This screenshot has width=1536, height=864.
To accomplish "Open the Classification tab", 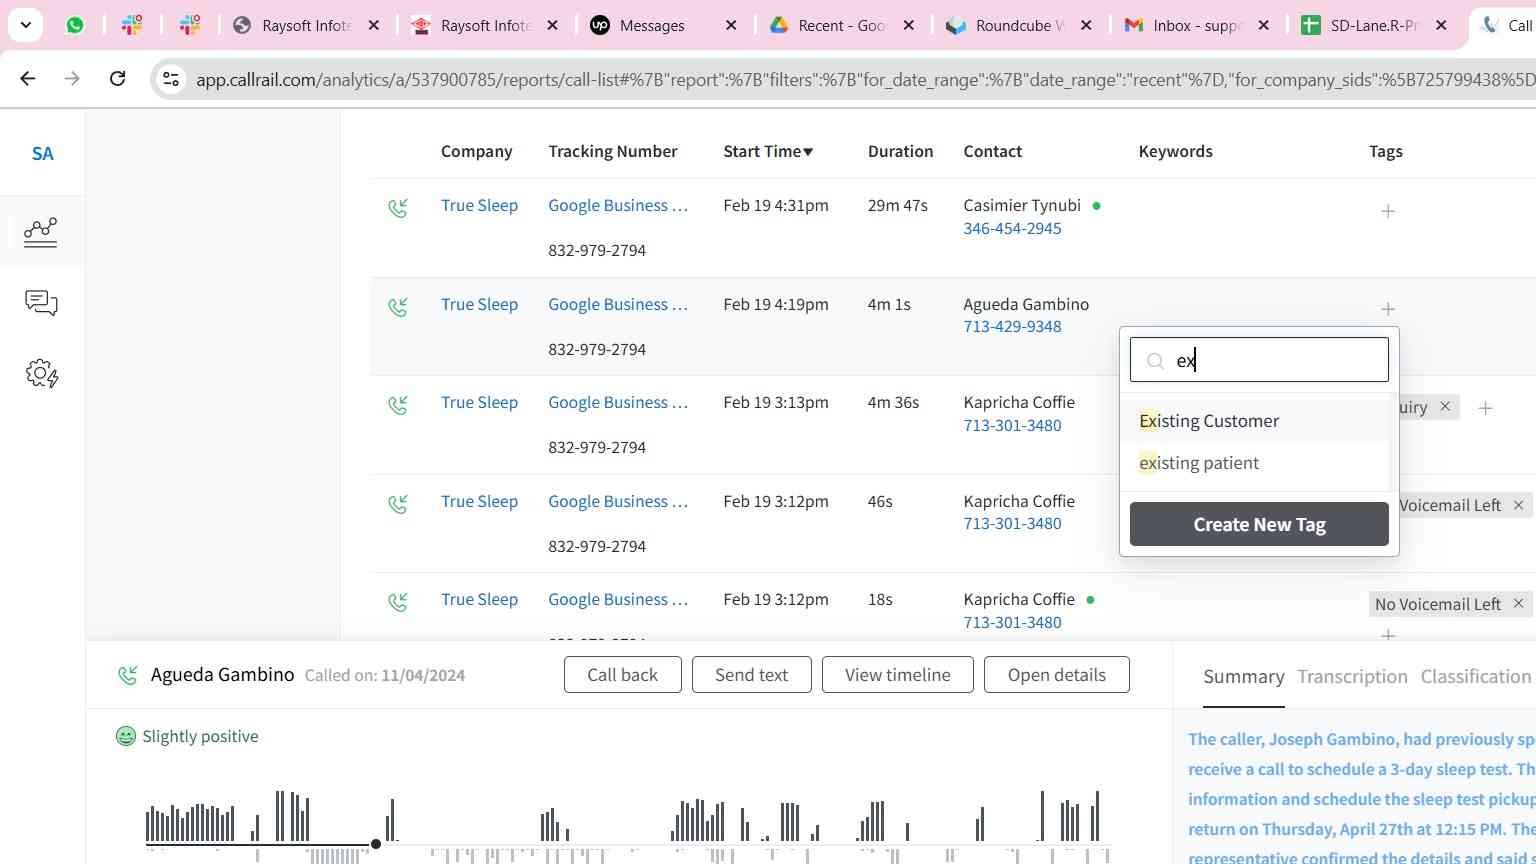I will (1476, 677).
